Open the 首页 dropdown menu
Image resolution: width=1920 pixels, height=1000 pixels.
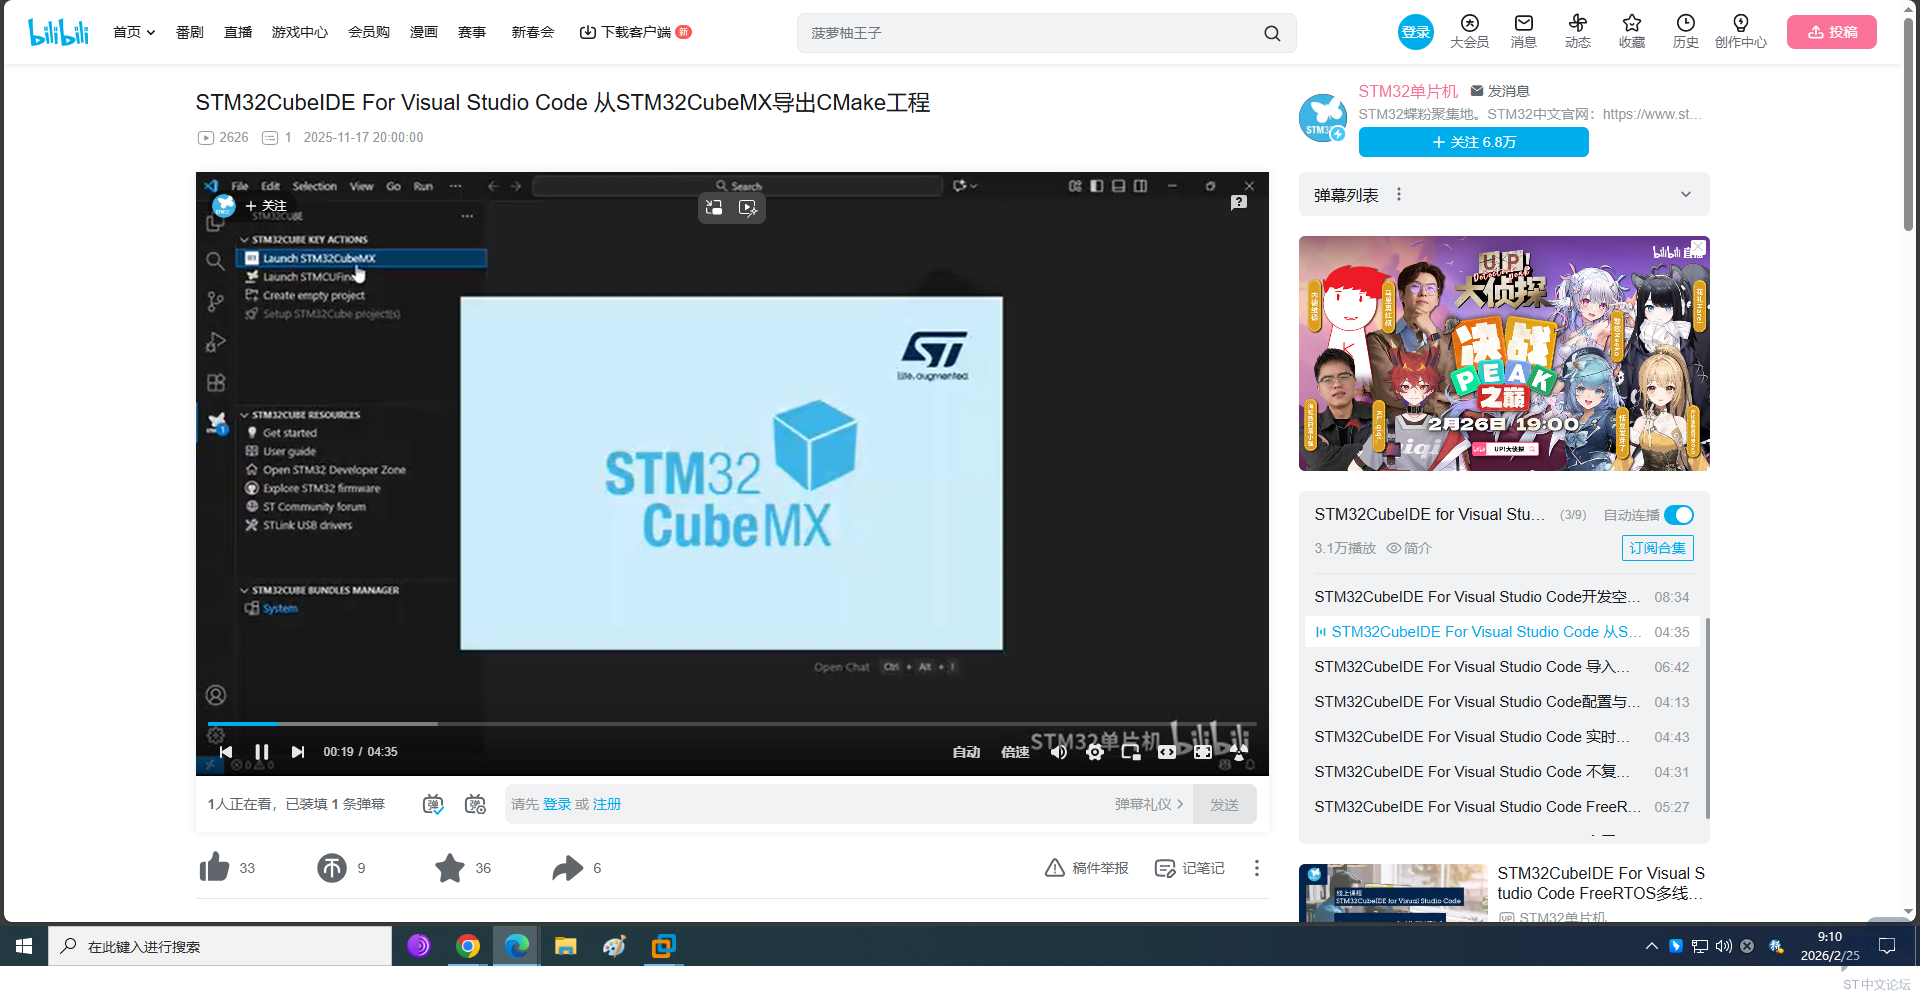coord(134,32)
